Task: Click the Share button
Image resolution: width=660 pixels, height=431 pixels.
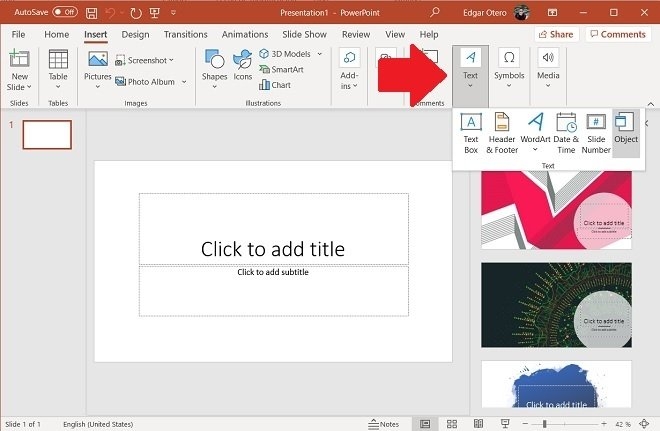Action: [556, 34]
